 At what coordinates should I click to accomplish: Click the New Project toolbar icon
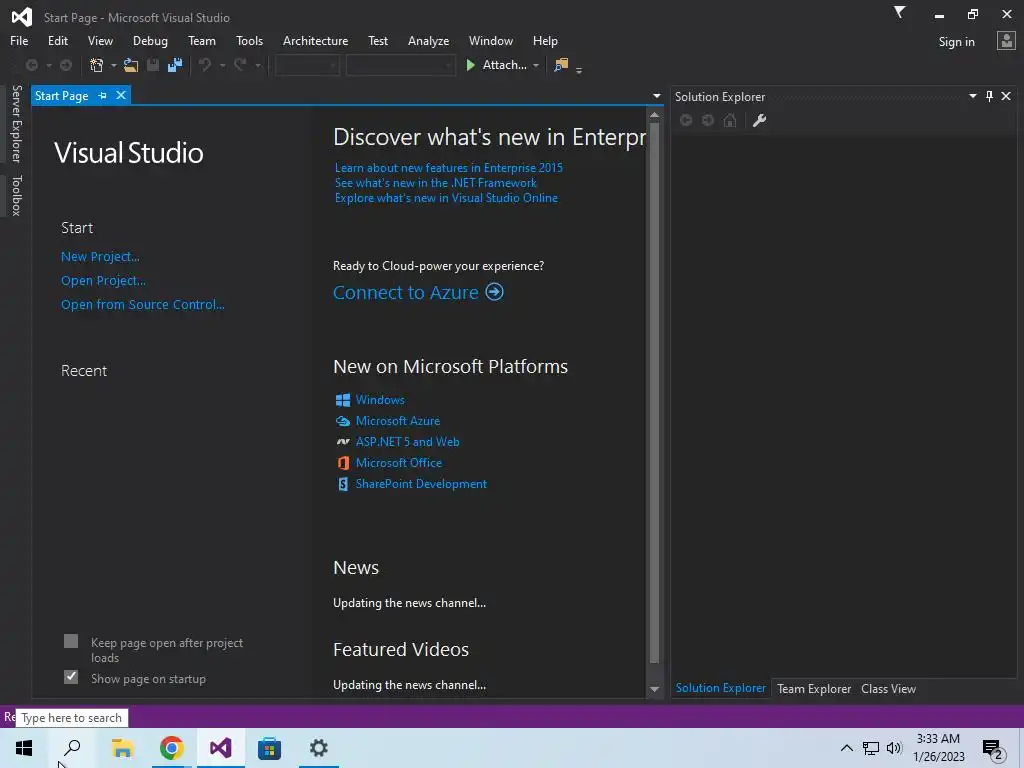click(x=96, y=65)
